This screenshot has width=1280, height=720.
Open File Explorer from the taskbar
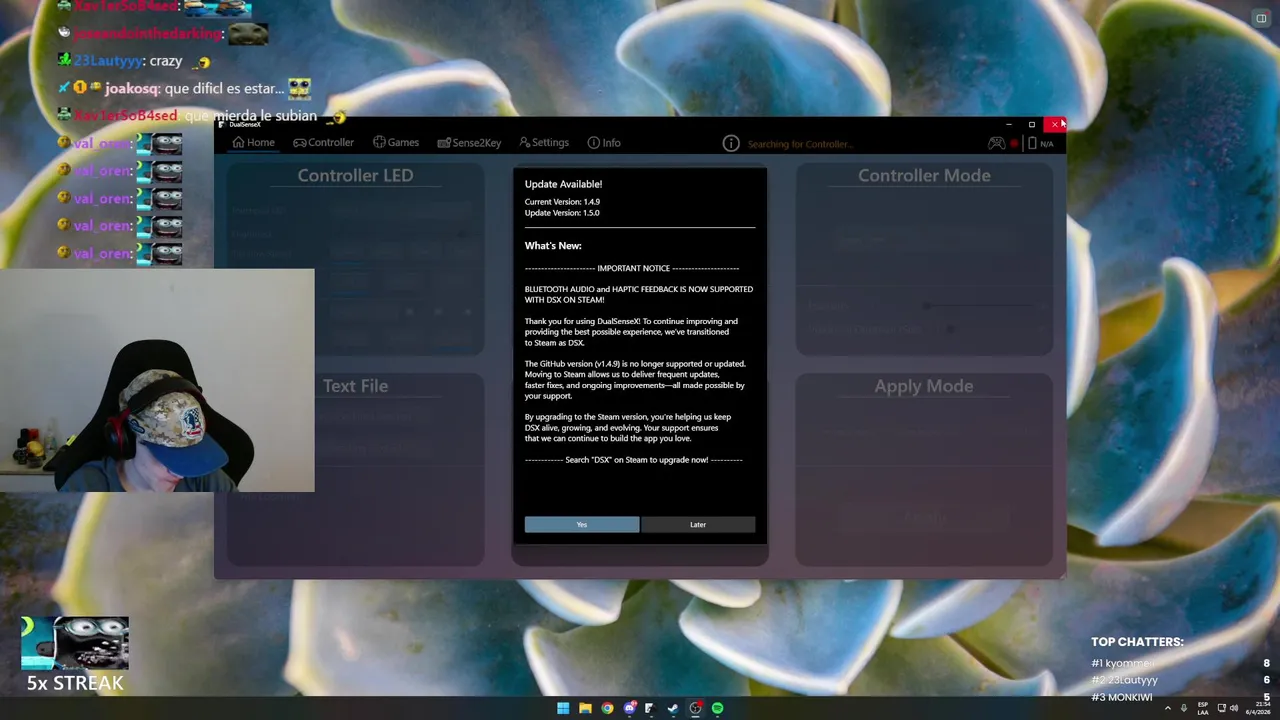[x=585, y=708]
